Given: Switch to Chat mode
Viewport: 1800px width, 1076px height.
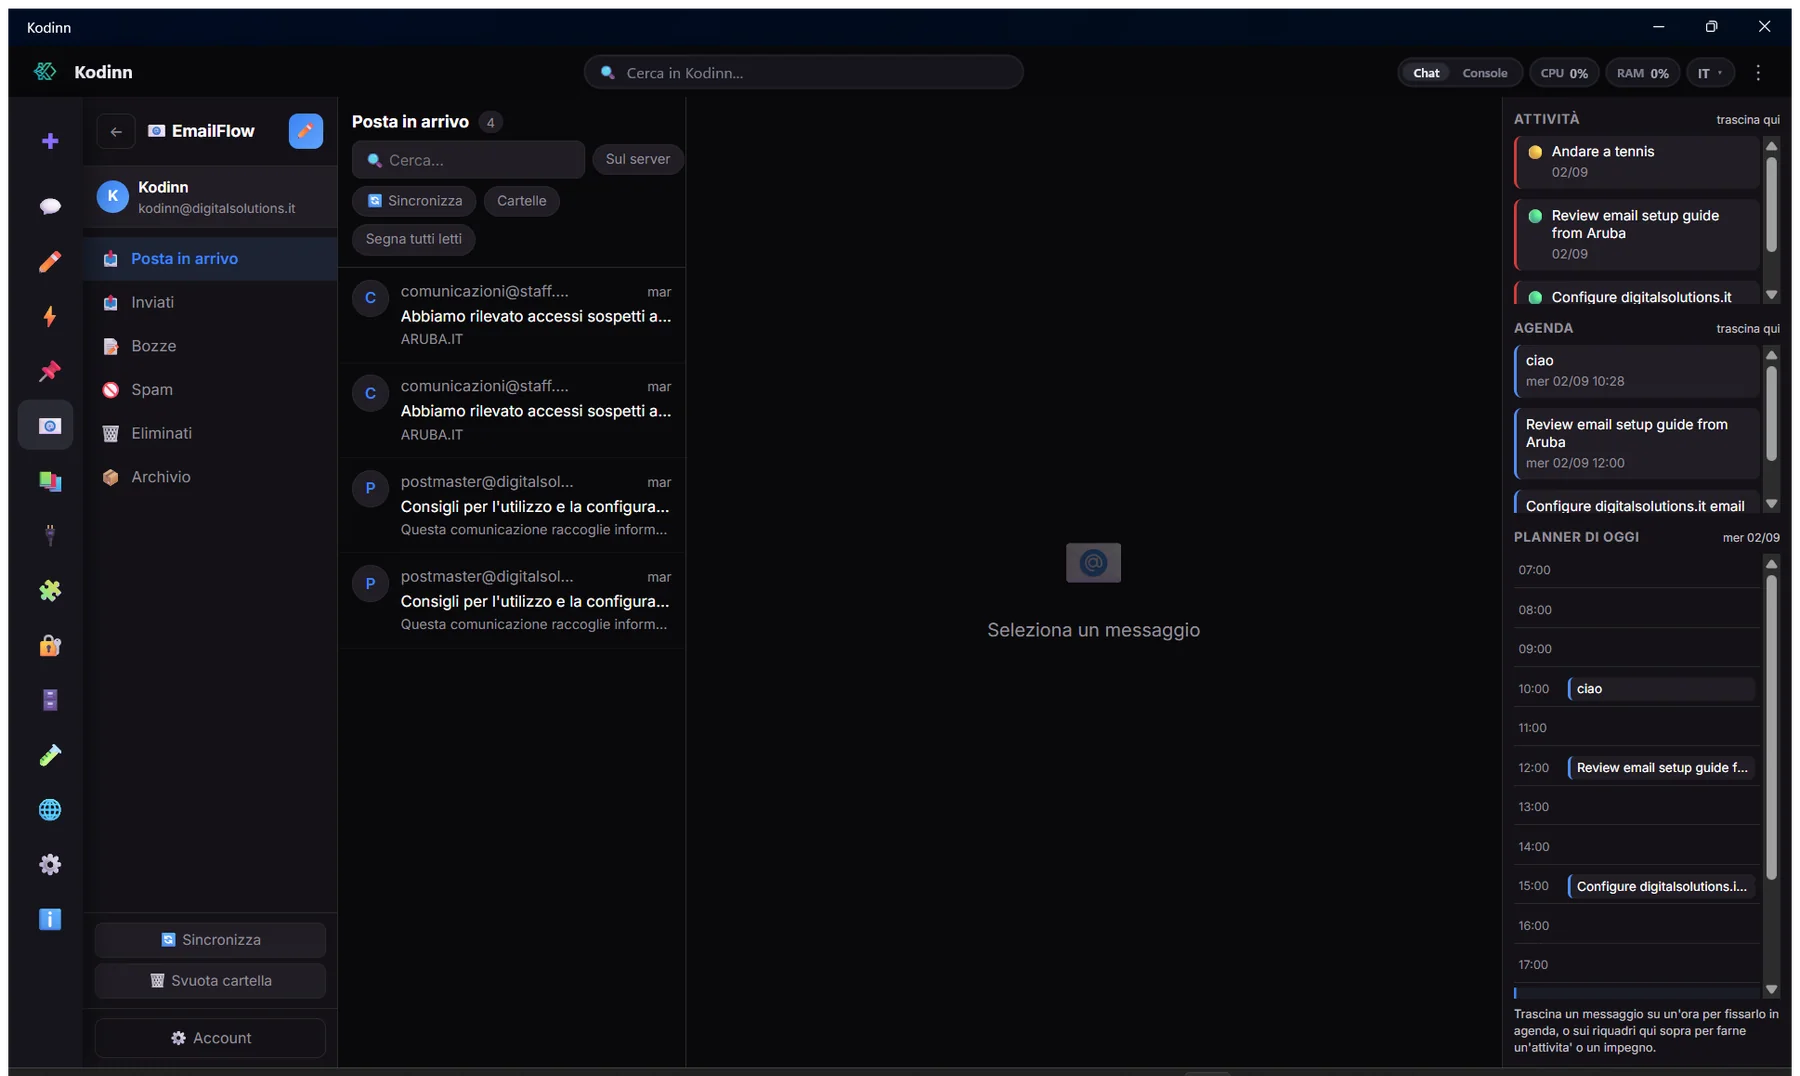Looking at the screenshot, I should coord(1426,73).
